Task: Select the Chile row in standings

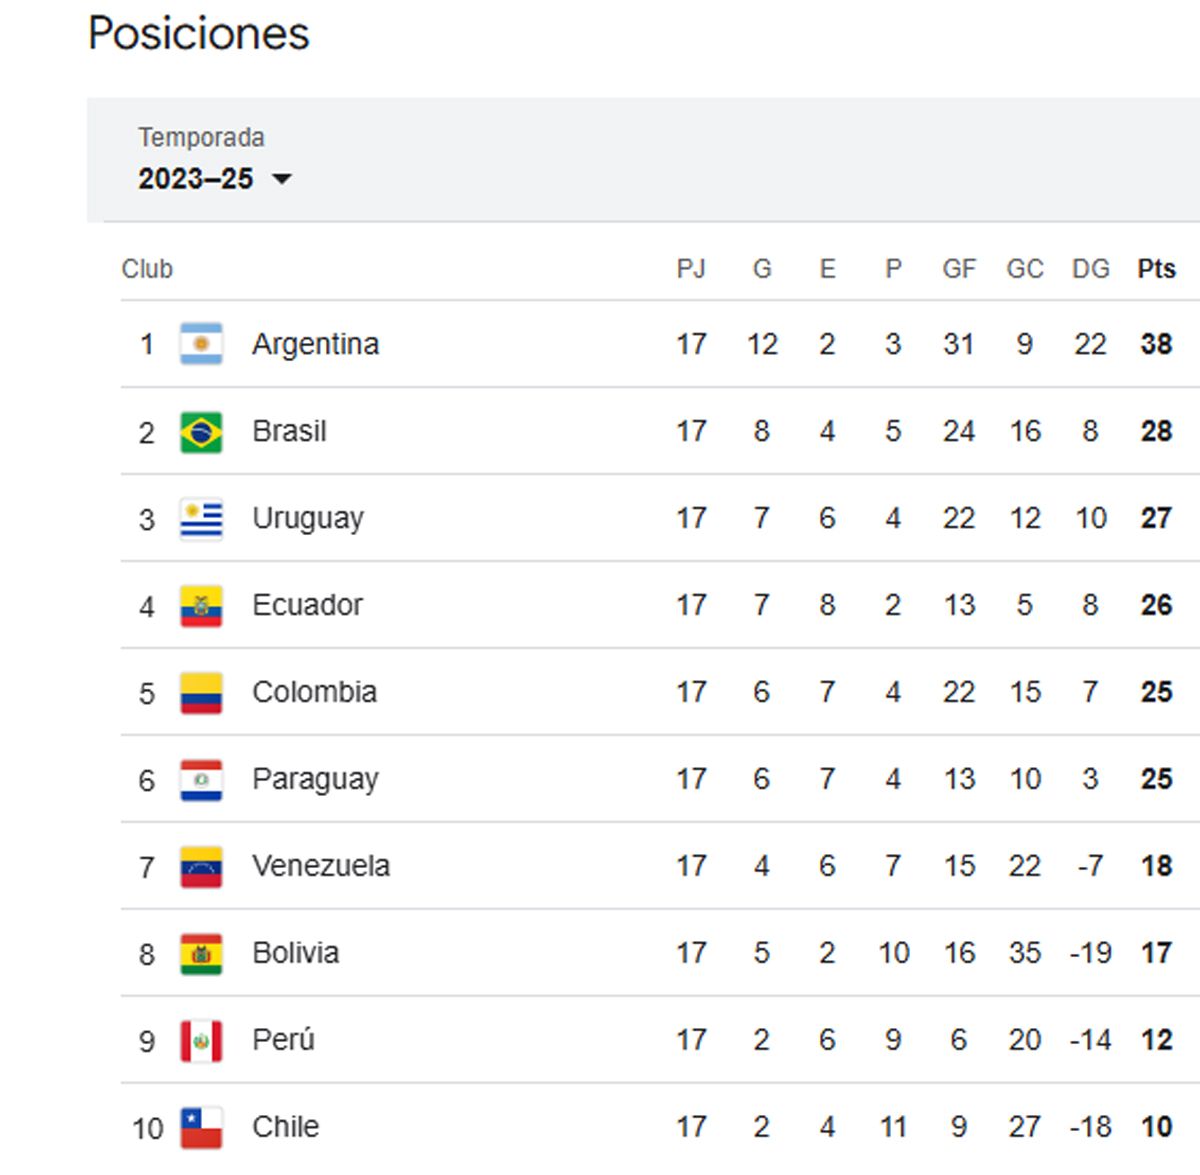Action: coord(660,1128)
